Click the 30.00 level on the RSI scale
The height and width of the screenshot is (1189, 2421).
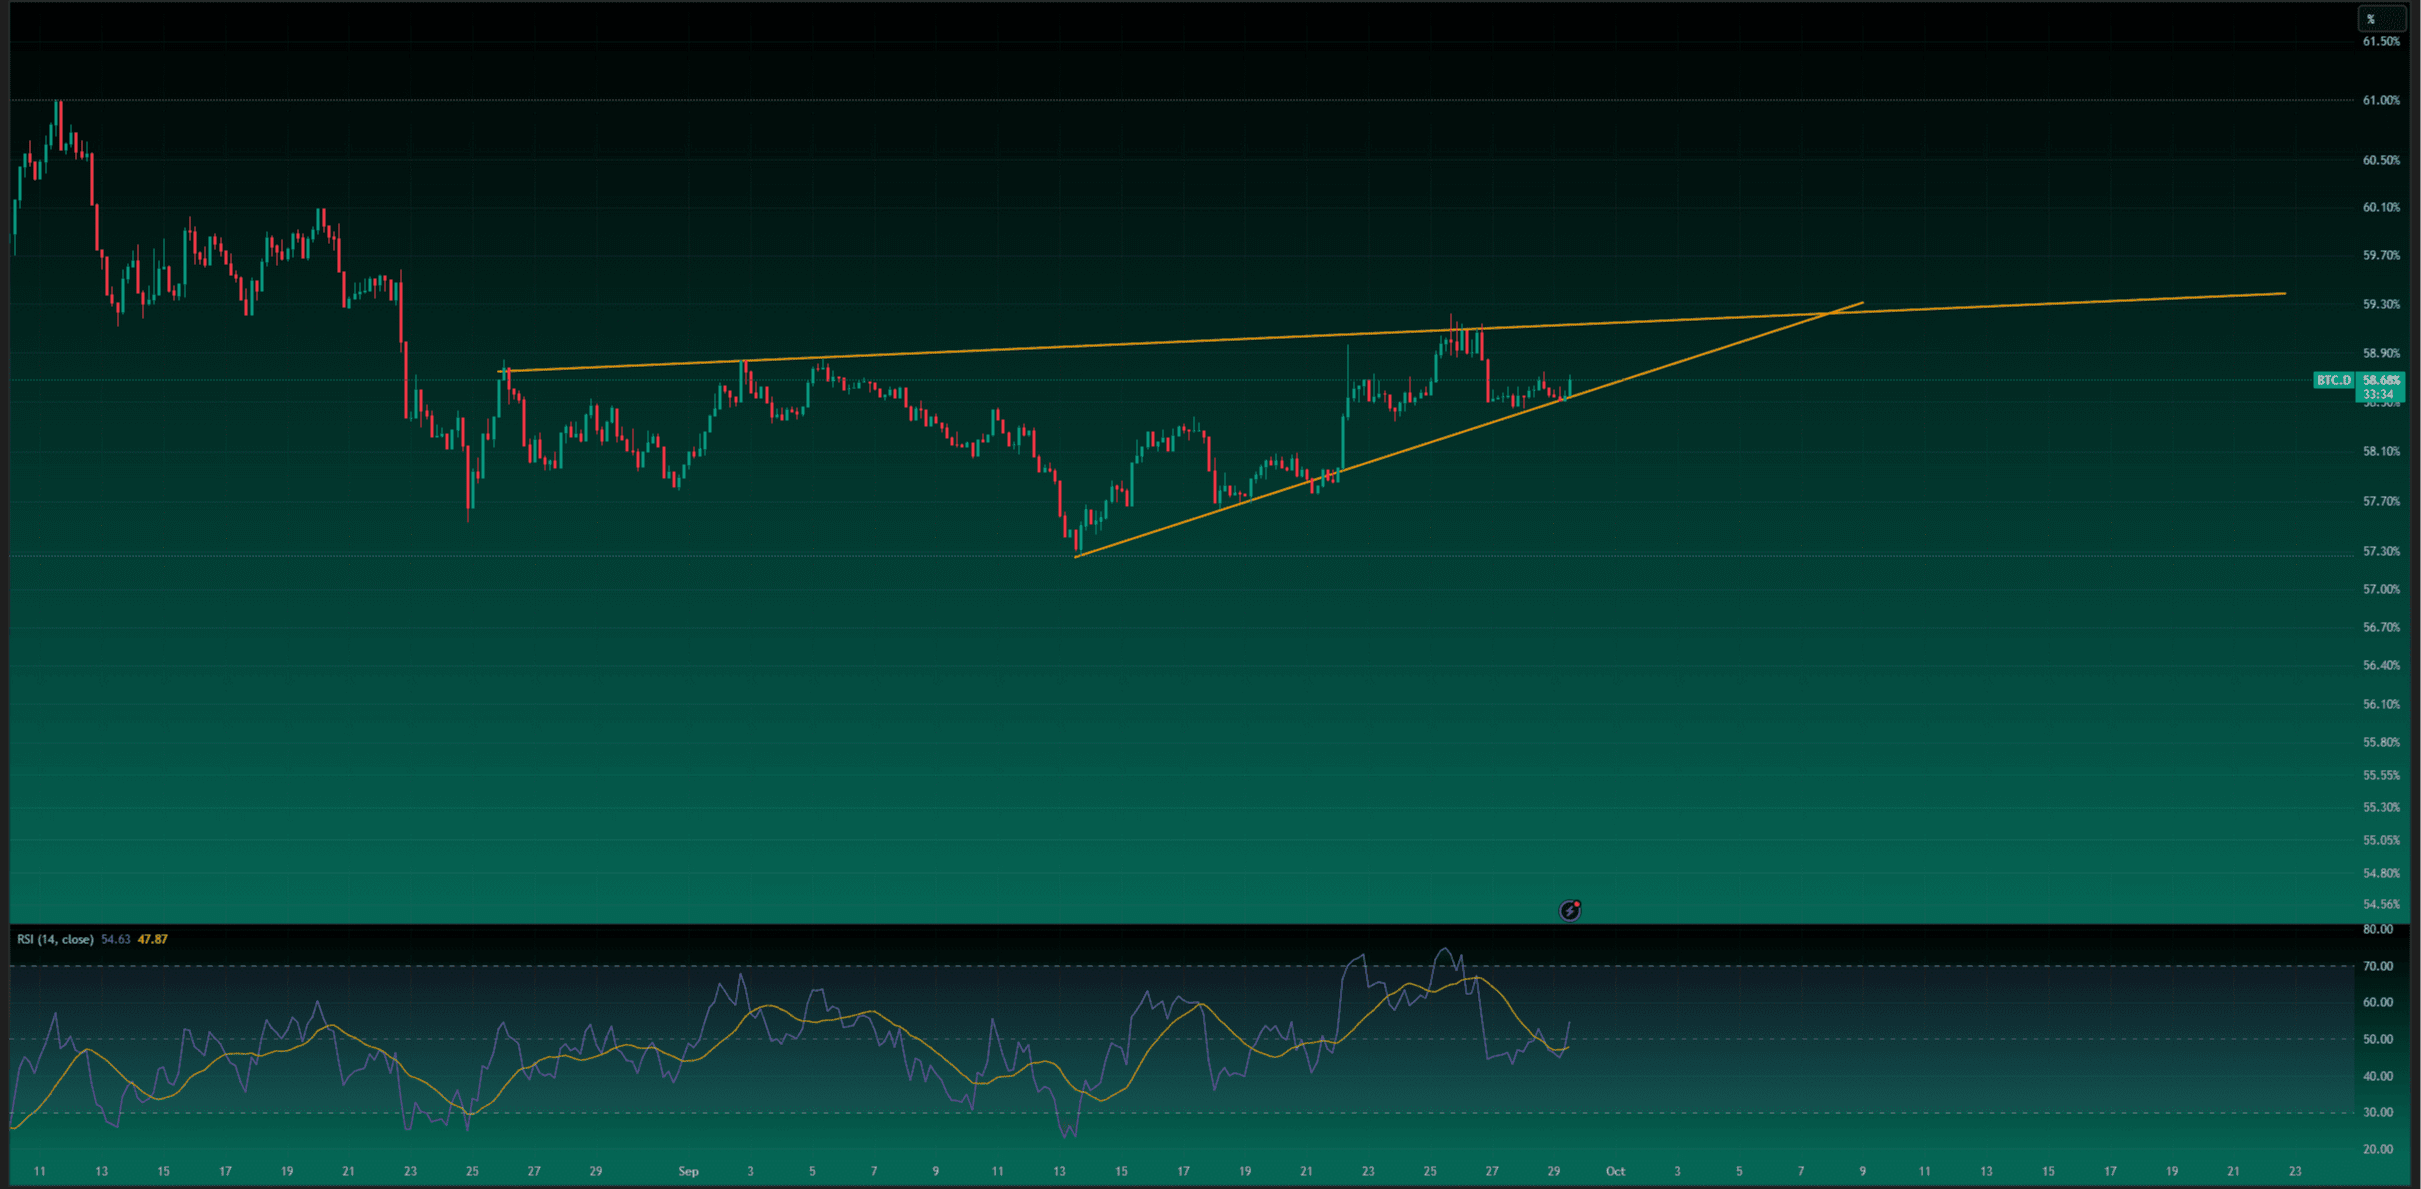click(2377, 1112)
